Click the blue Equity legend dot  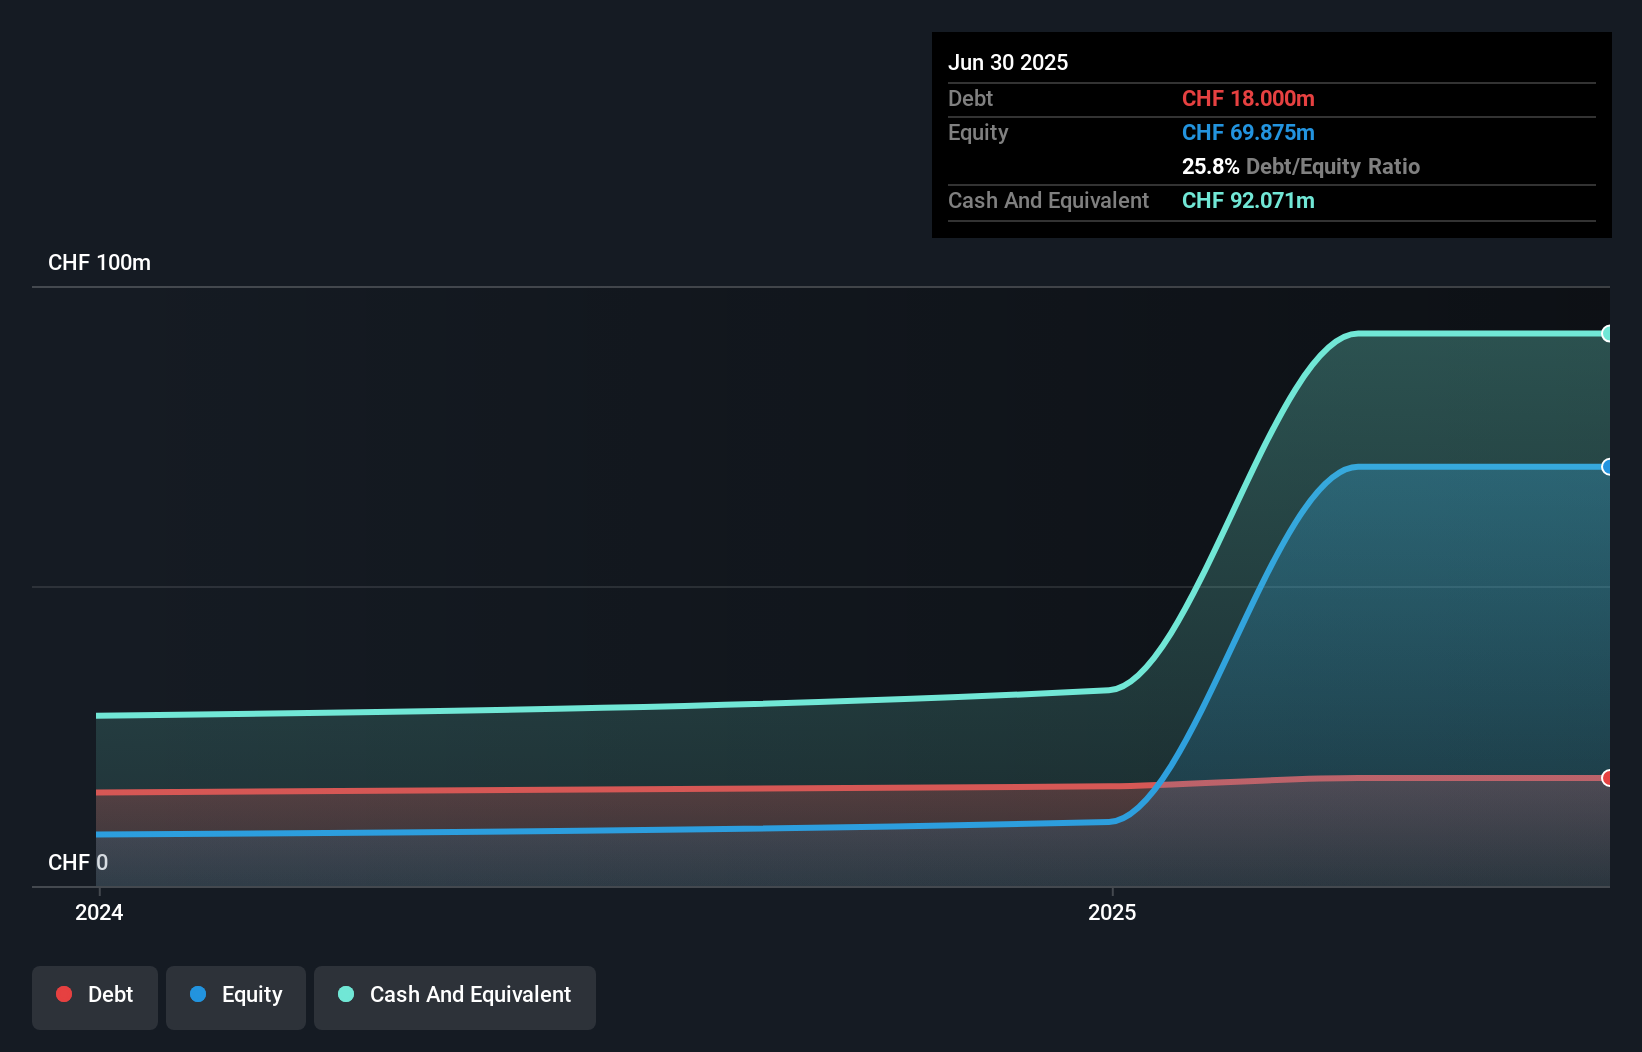(199, 994)
